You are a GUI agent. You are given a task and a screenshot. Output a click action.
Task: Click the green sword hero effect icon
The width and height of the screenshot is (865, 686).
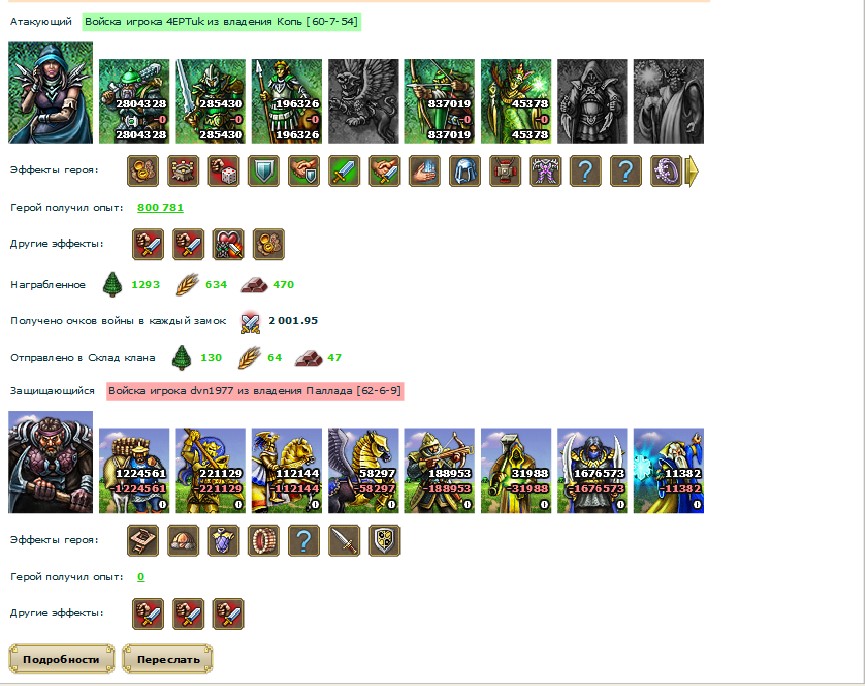click(344, 171)
